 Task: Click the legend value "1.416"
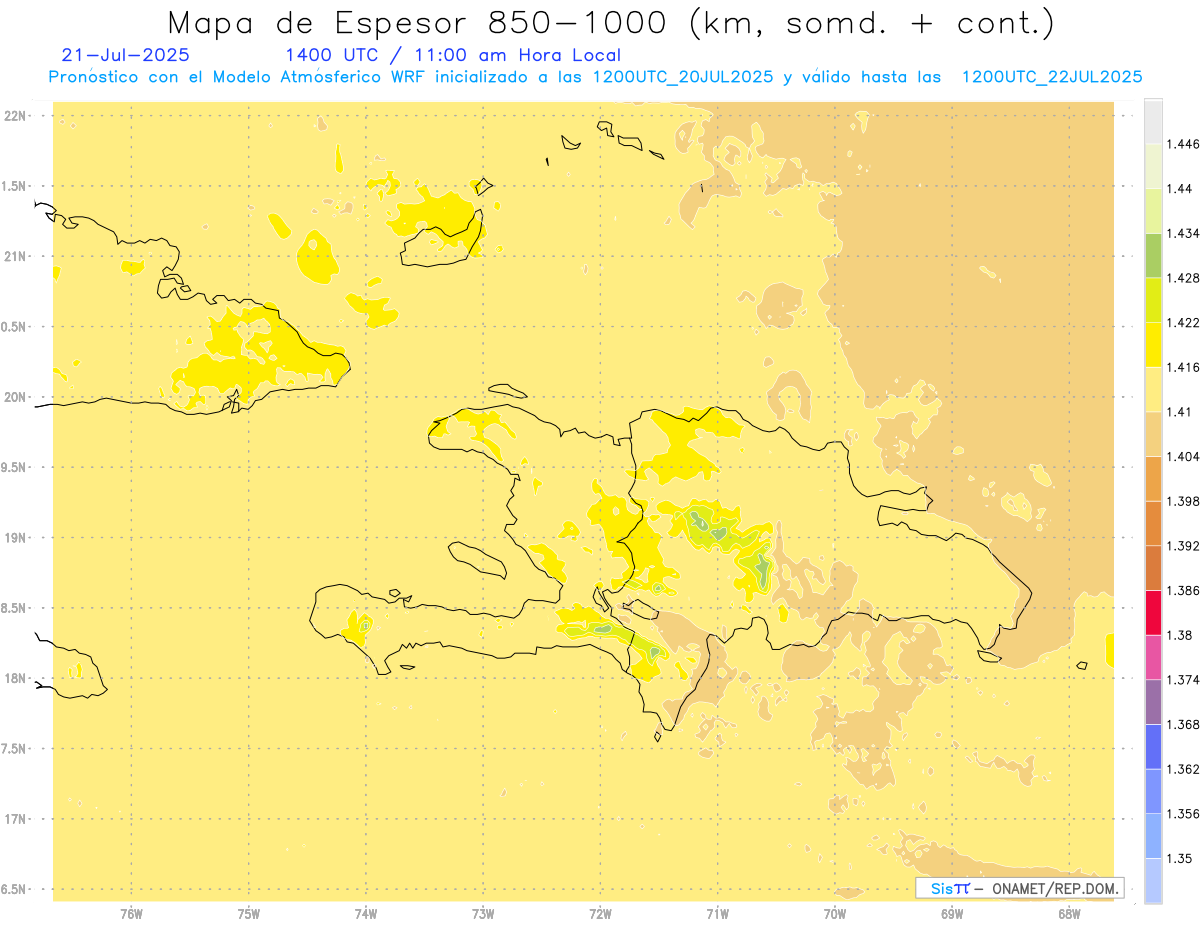pos(1184,367)
